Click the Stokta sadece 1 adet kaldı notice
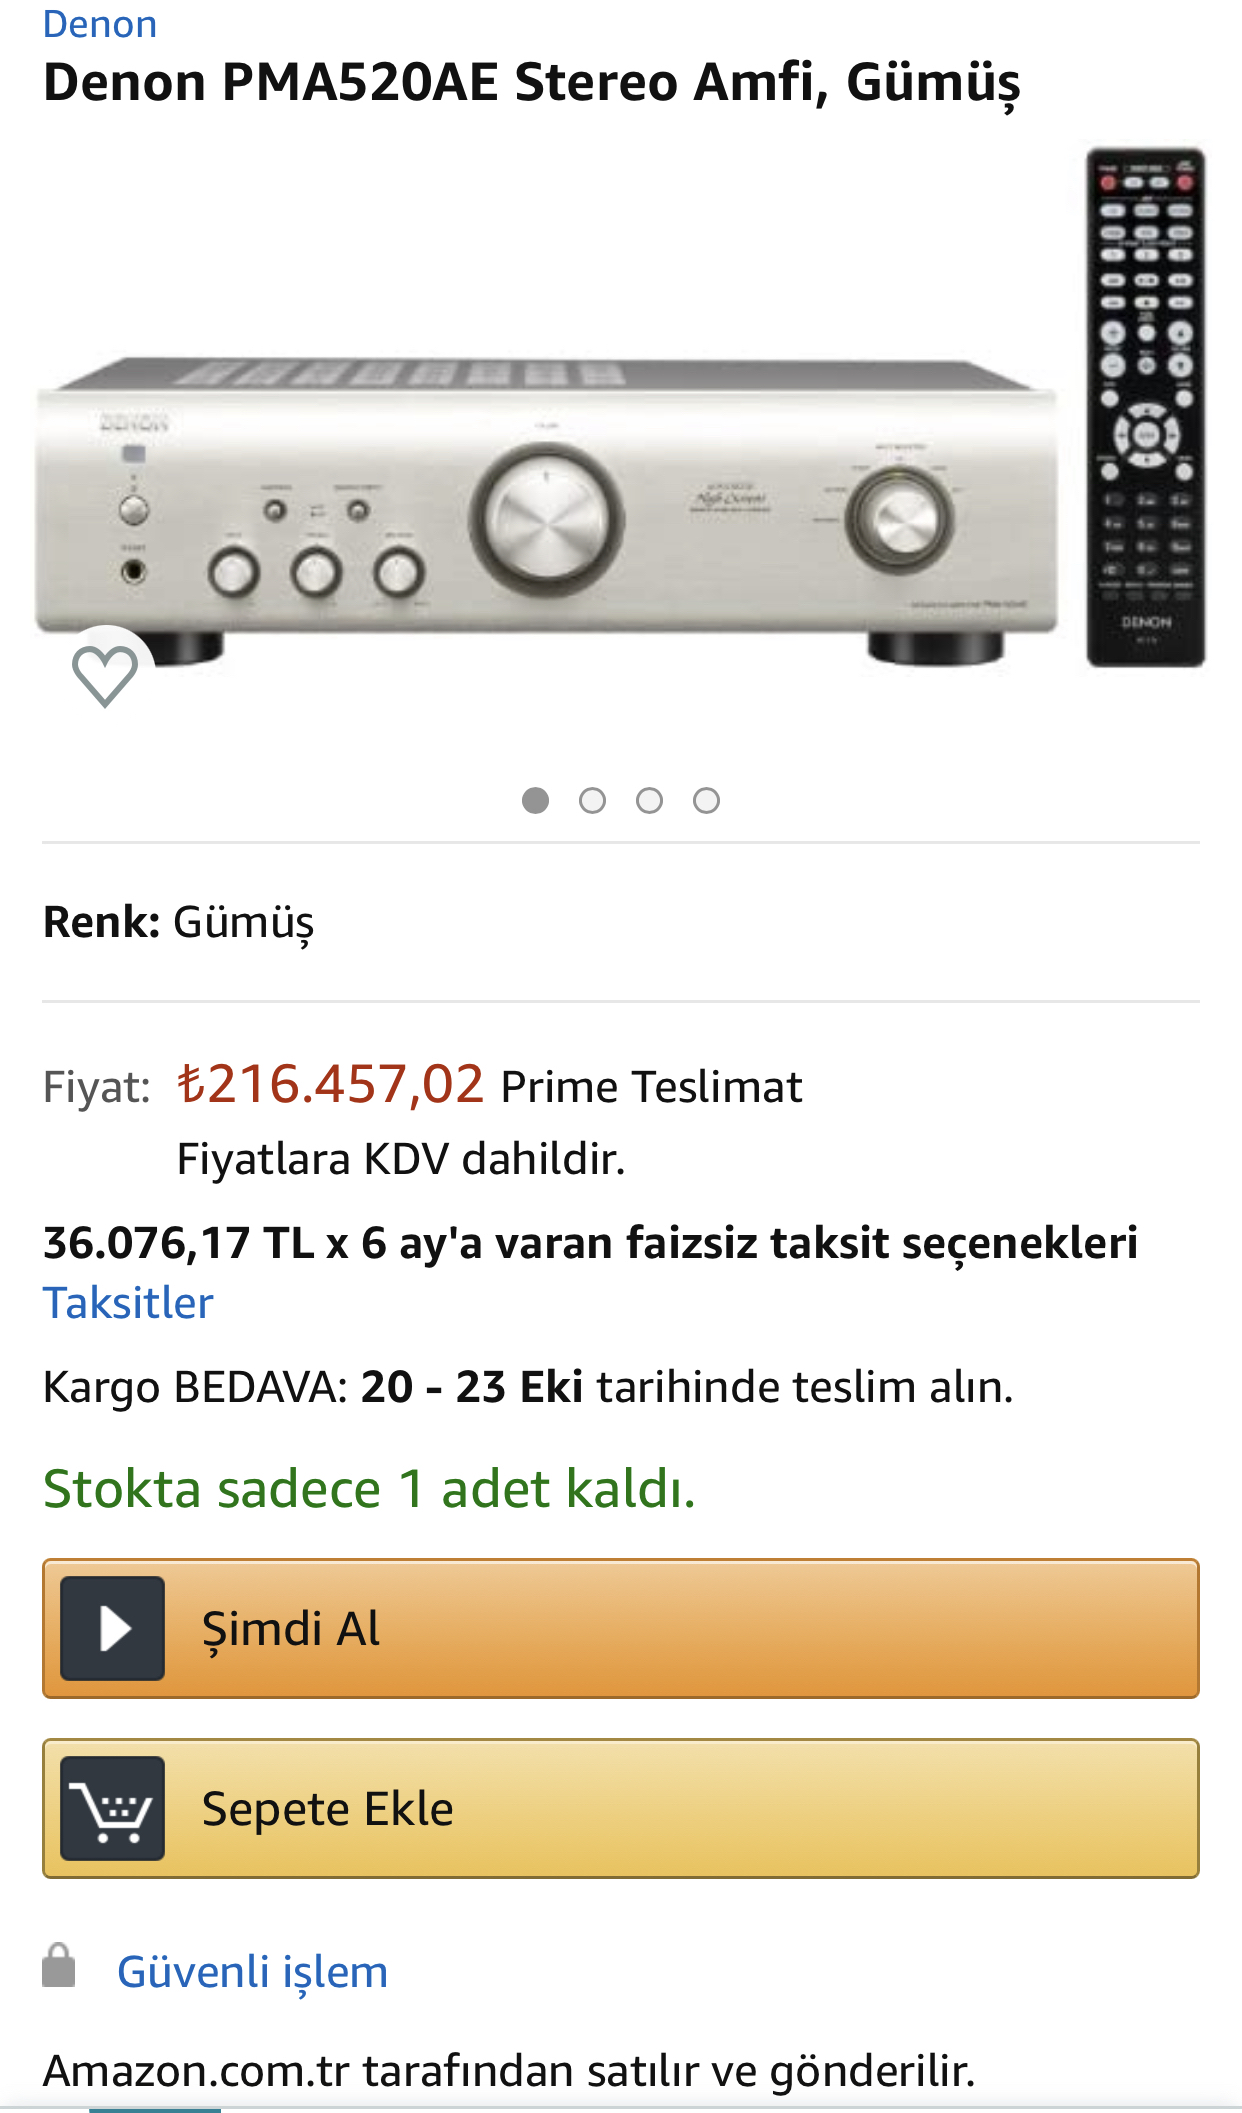 pos(369,1488)
